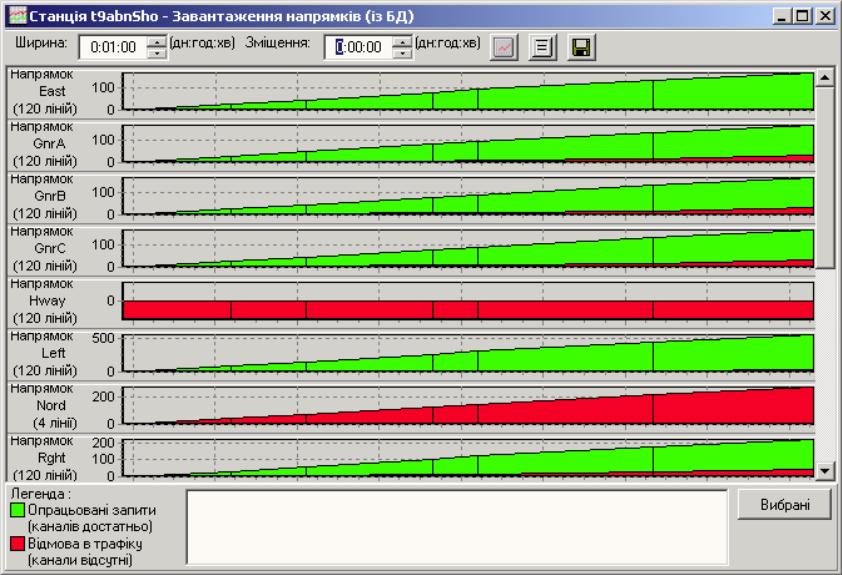Viewport: 842px width, 575px height.
Task: Decrease the Ширина value with down arrow
Action: tap(157, 53)
